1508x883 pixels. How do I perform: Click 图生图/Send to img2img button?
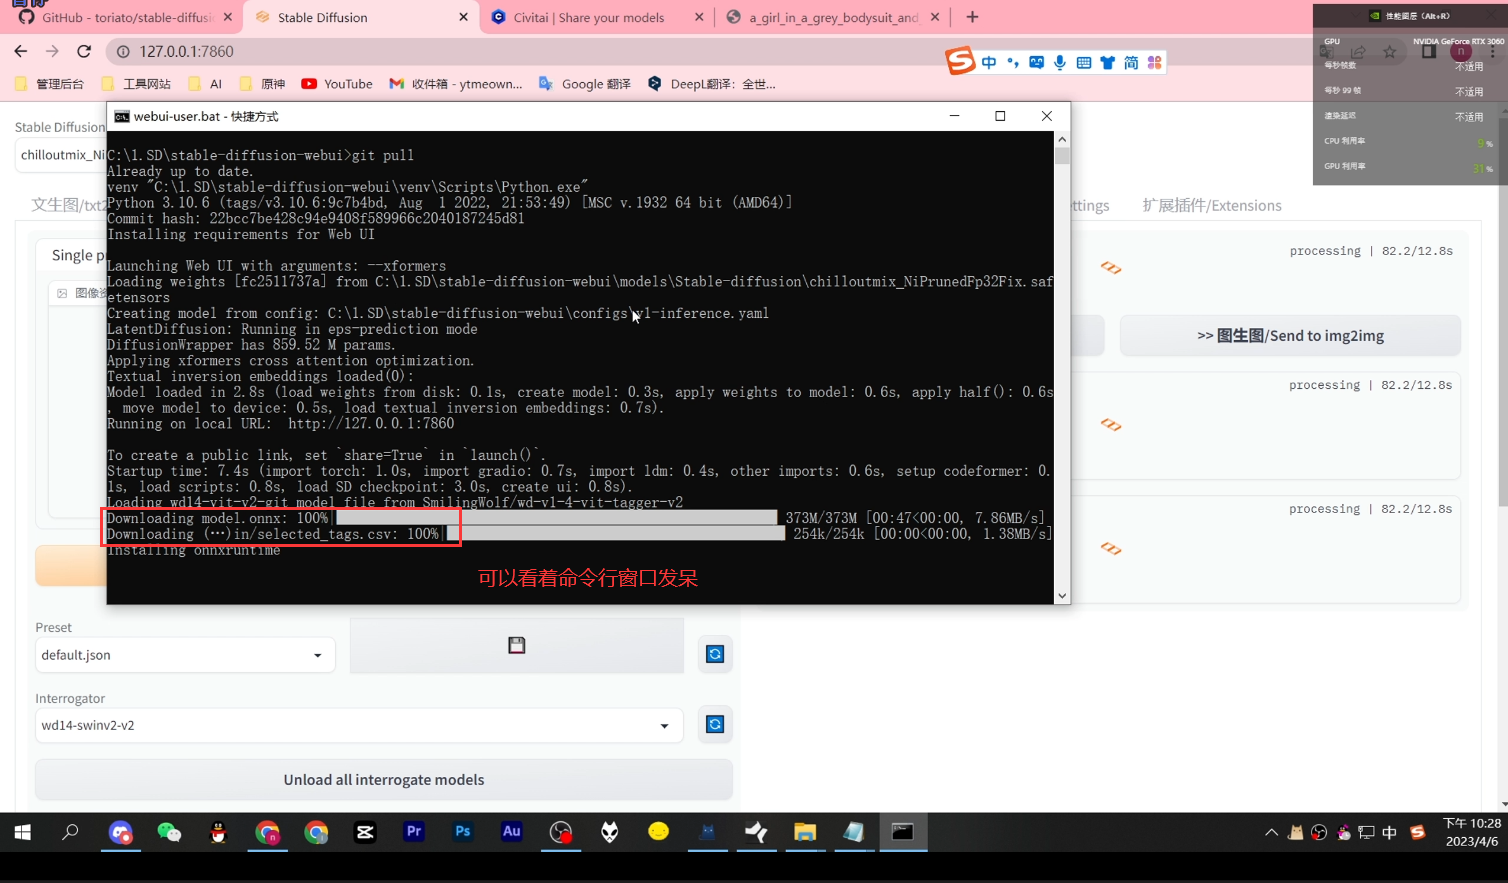click(1290, 335)
